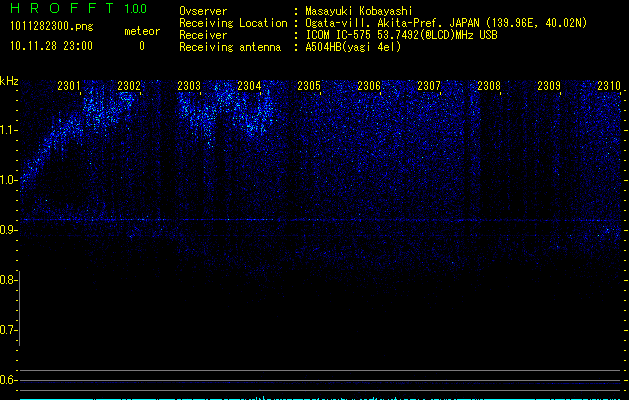Click the 0.8 frequency axis label
This screenshot has height=400, width=629.
coord(8,280)
